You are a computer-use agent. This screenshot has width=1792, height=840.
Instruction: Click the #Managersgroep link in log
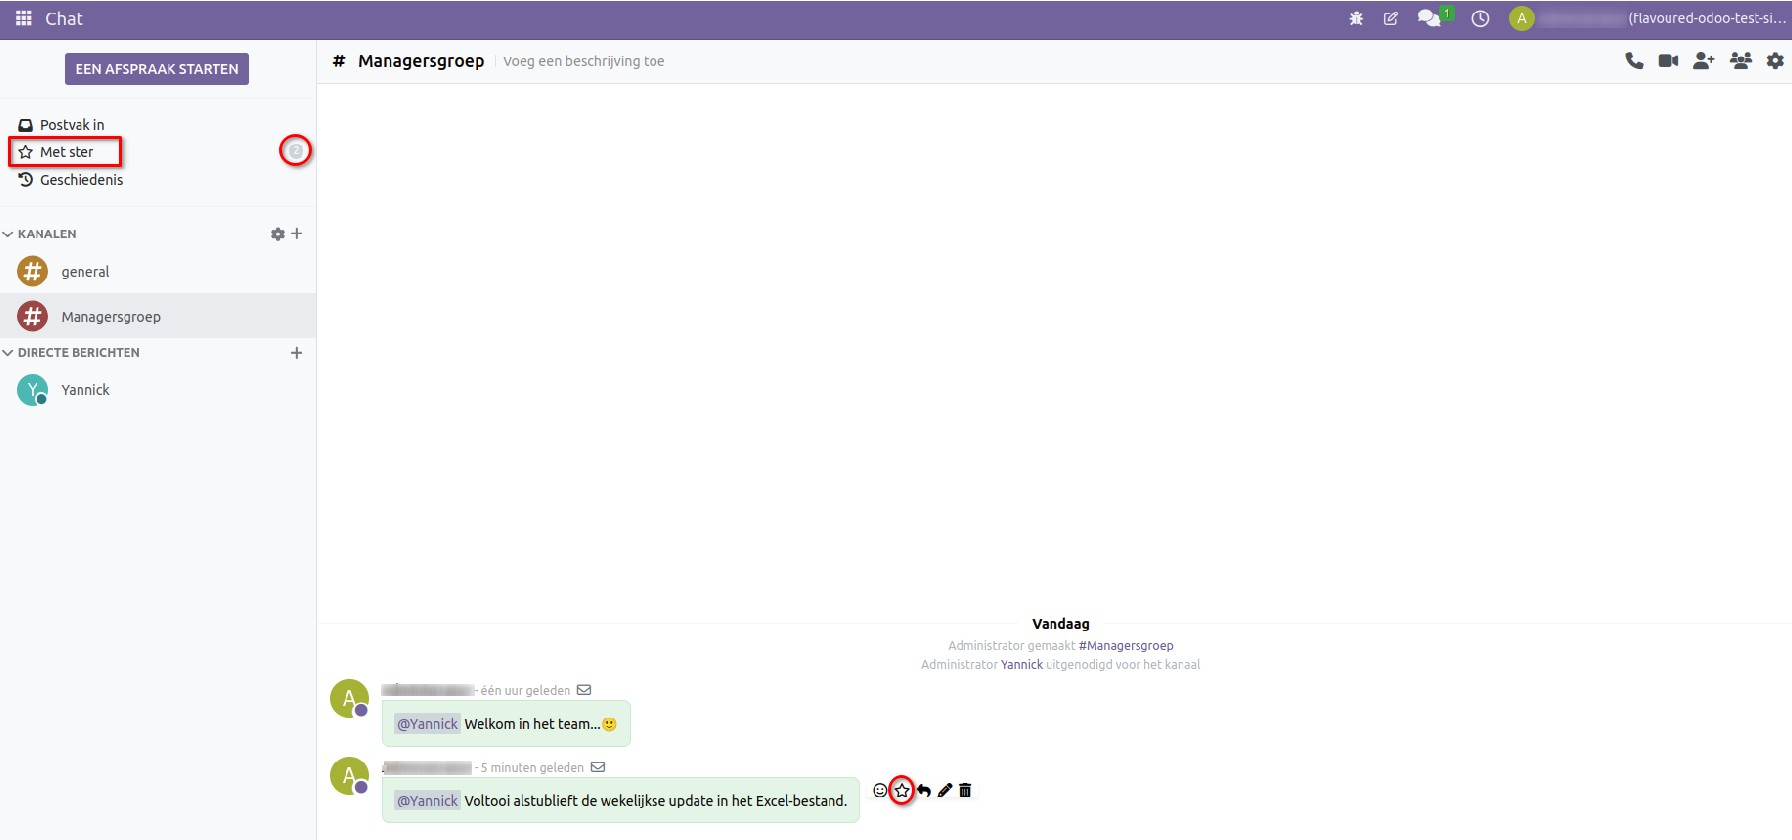click(1126, 646)
